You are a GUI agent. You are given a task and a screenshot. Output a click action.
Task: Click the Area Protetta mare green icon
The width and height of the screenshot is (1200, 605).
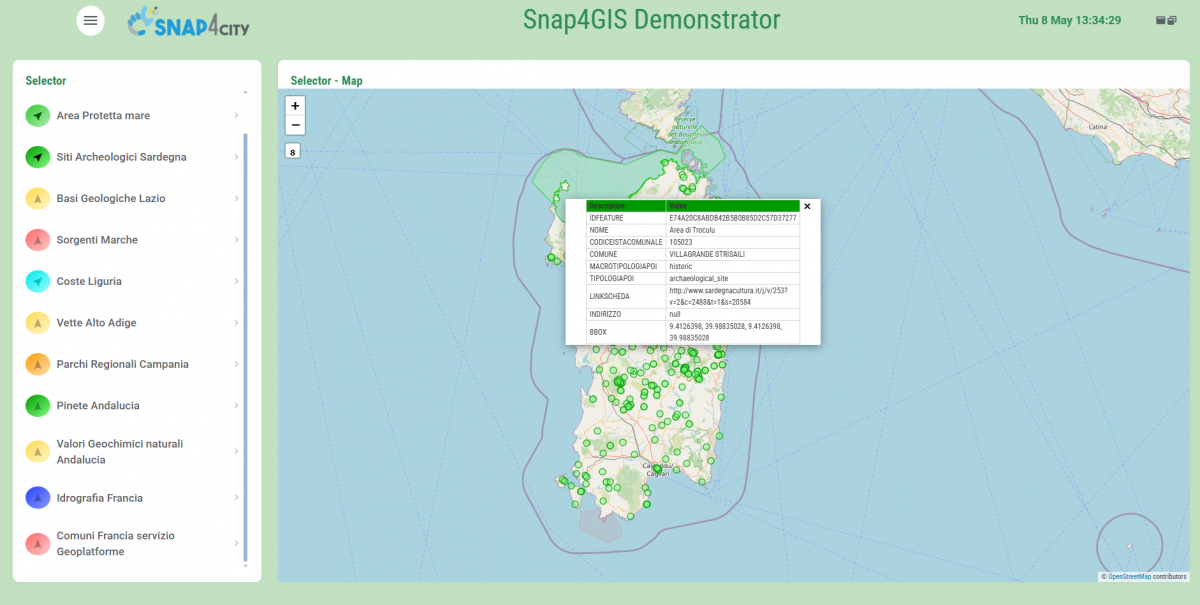point(38,116)
